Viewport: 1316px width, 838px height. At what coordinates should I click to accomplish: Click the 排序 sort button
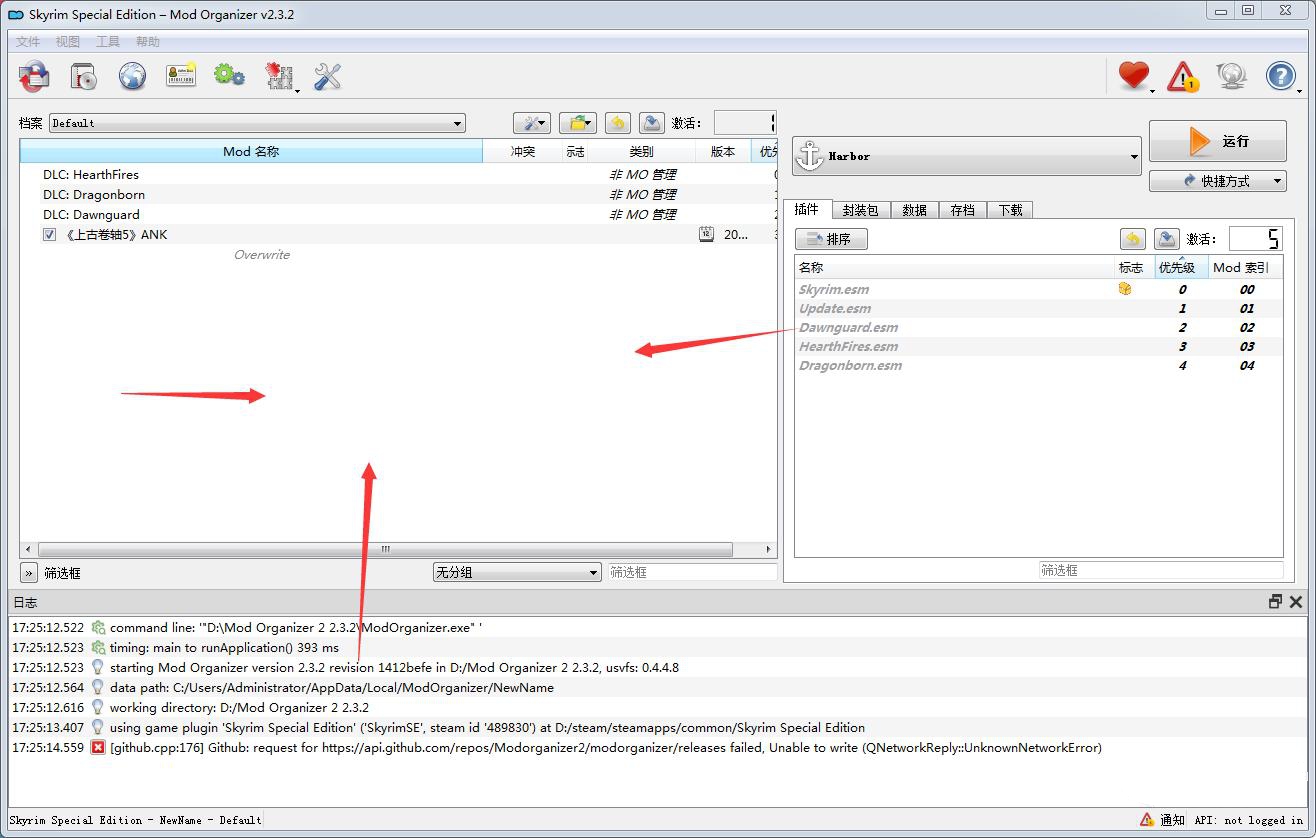coord(831,239)
